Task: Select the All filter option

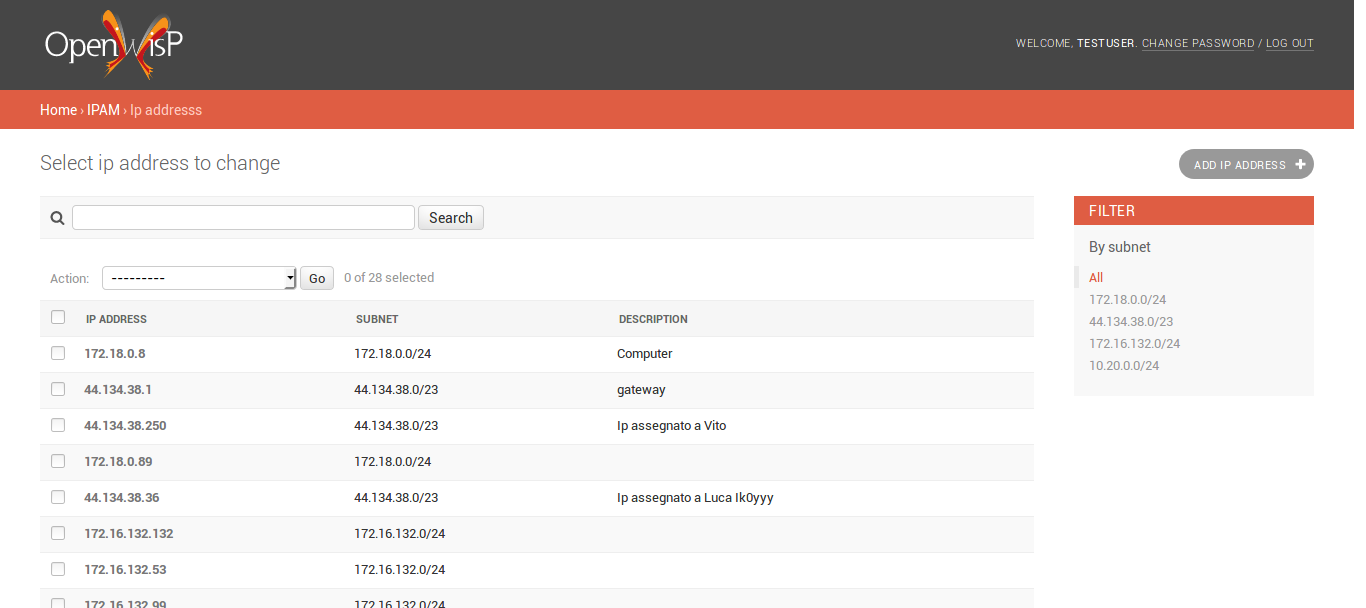Action: pyautogui.click(x=1096, y=277)
